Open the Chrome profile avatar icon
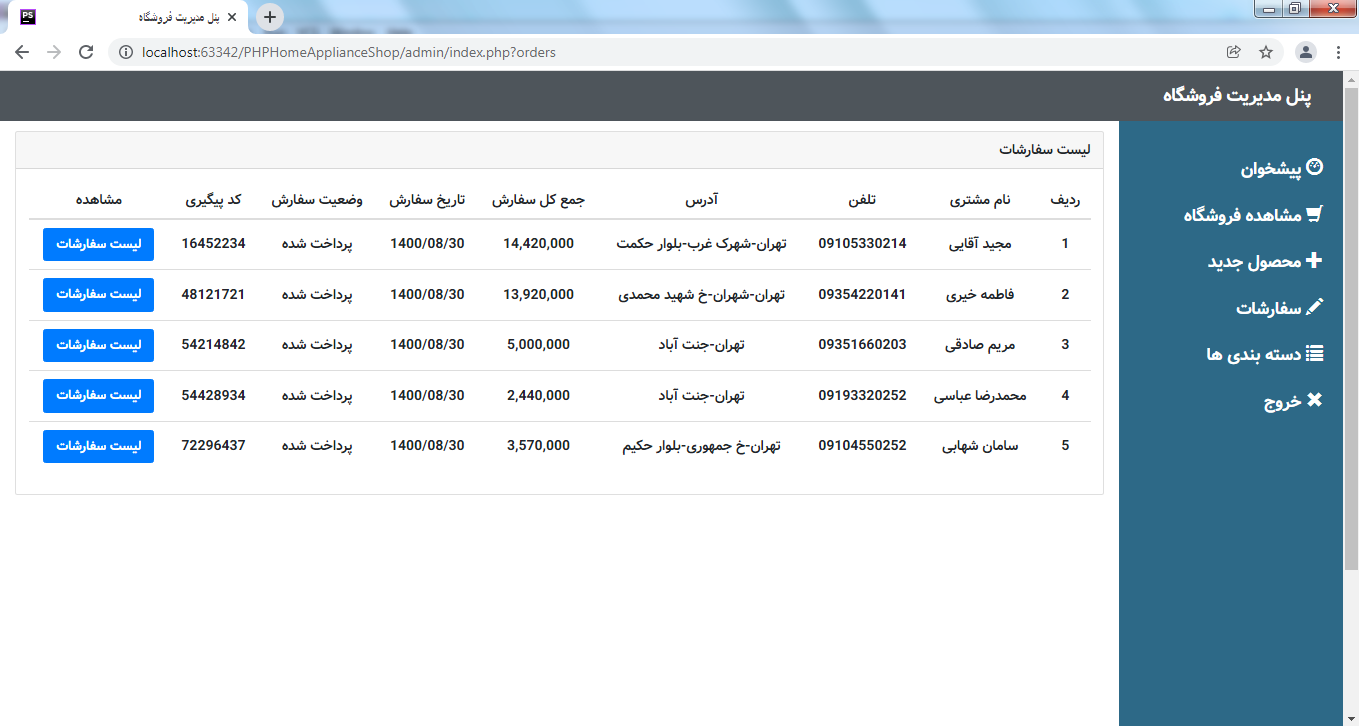 1306,52
